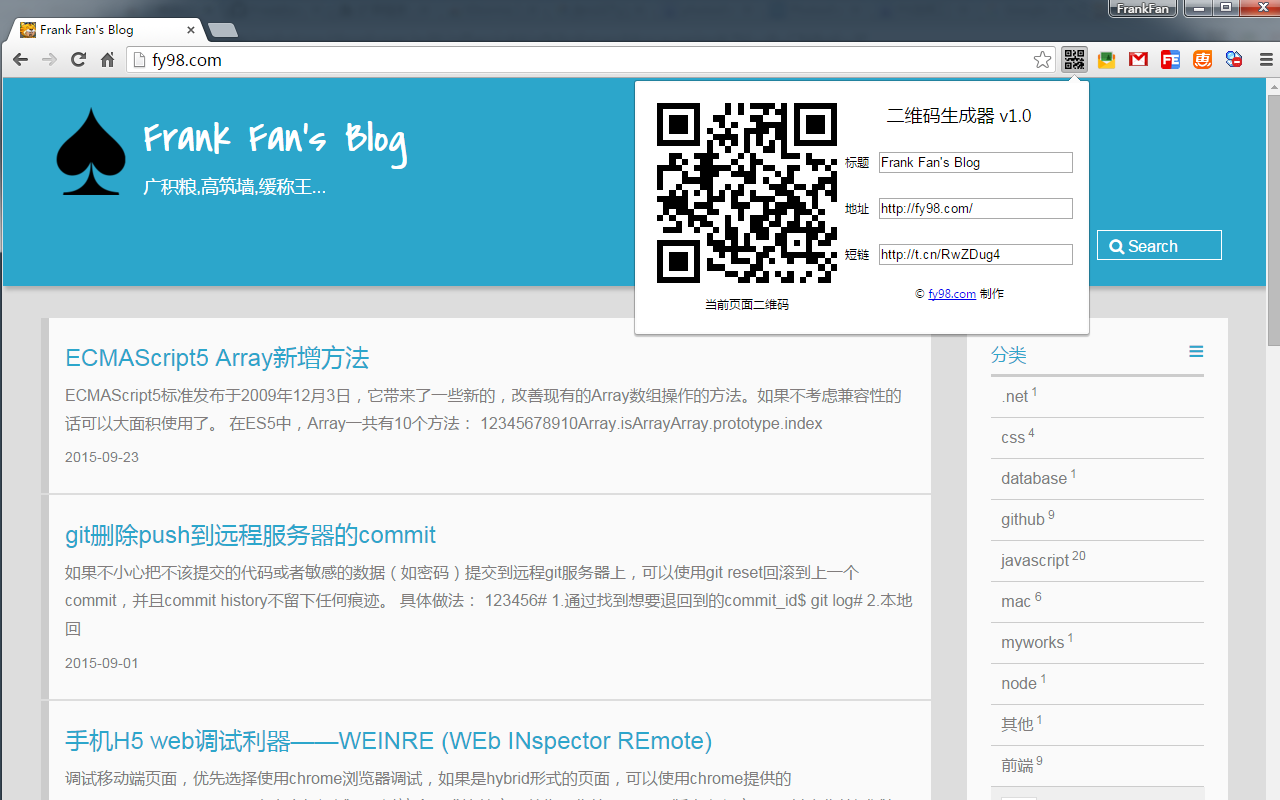
Task: Click the 地址 URL input field
Action: 975,208
